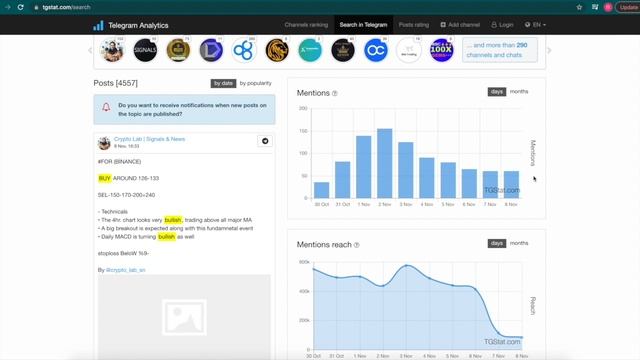This screenshot has width=640, height=360.
Task: Open the purple D-arrow channel avatar
Action: (211, 50)
